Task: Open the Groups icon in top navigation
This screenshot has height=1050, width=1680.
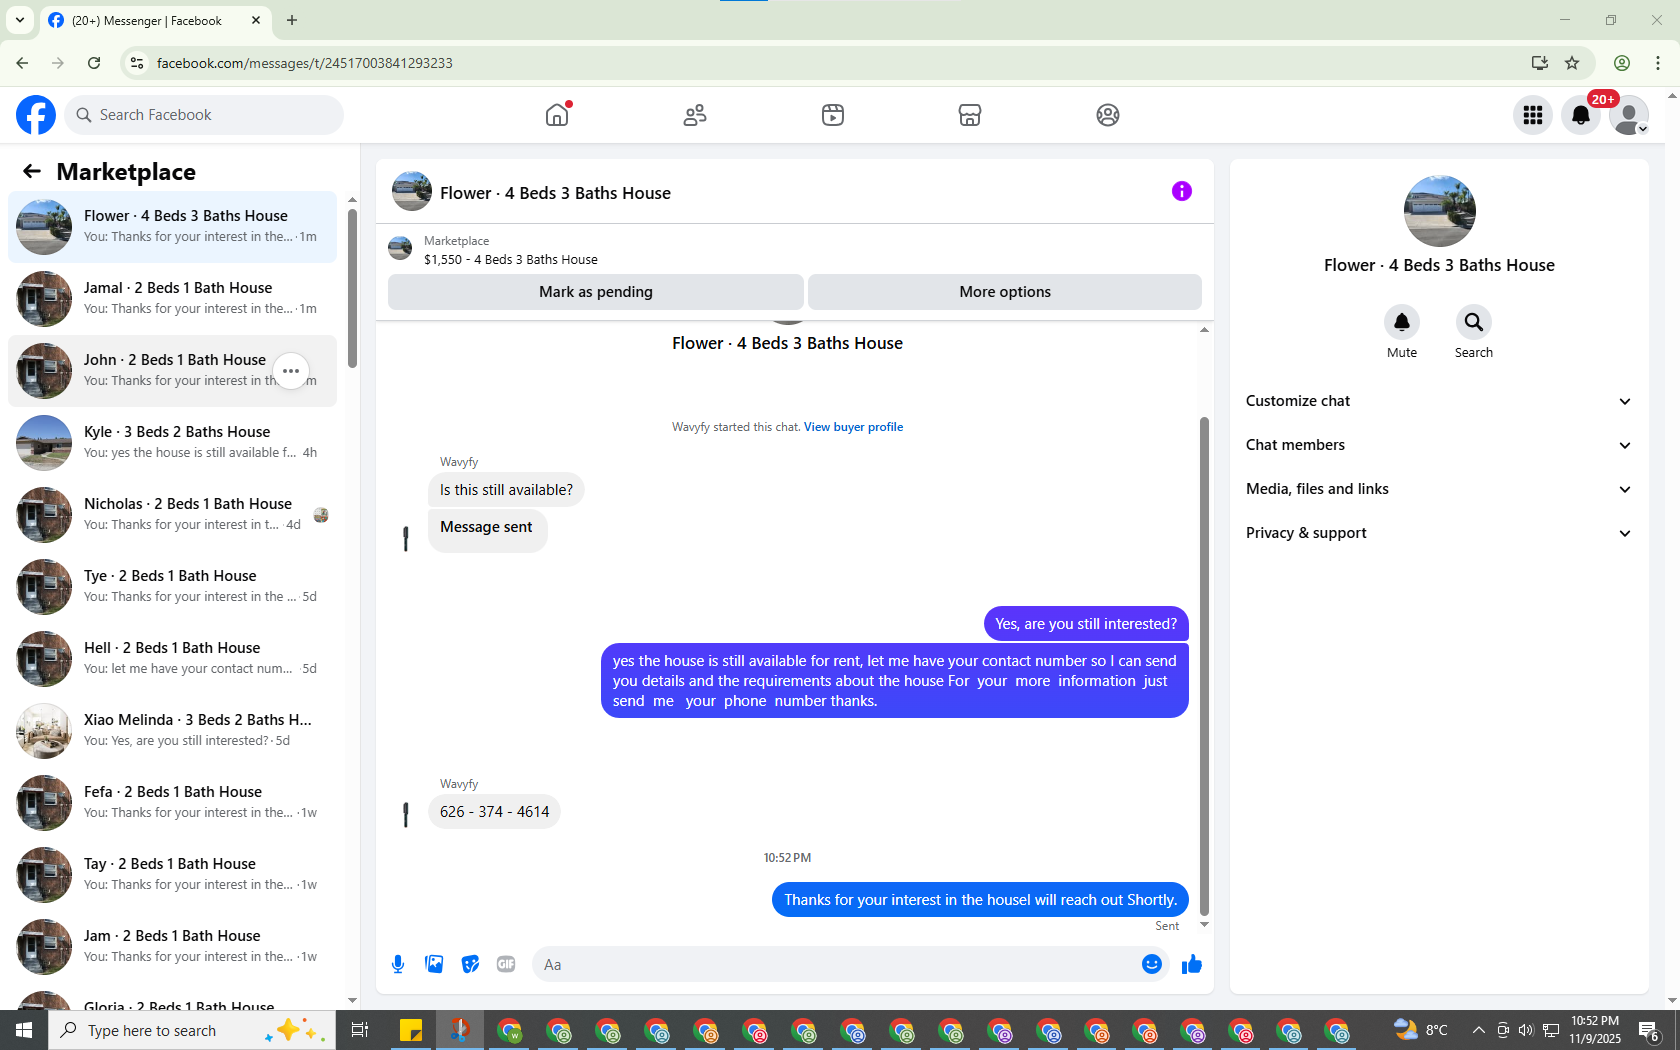Action: tap(1108, 115)
